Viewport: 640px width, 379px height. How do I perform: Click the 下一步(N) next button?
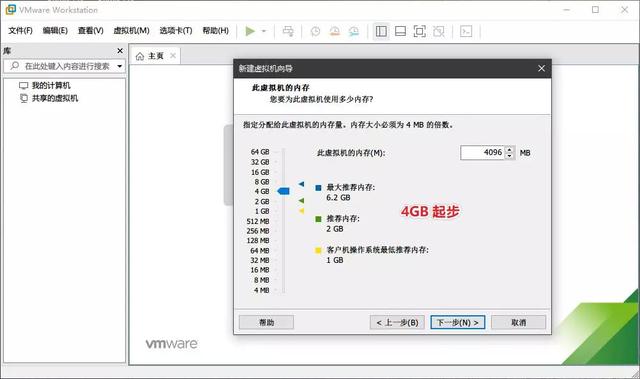[x=458, y=322]
